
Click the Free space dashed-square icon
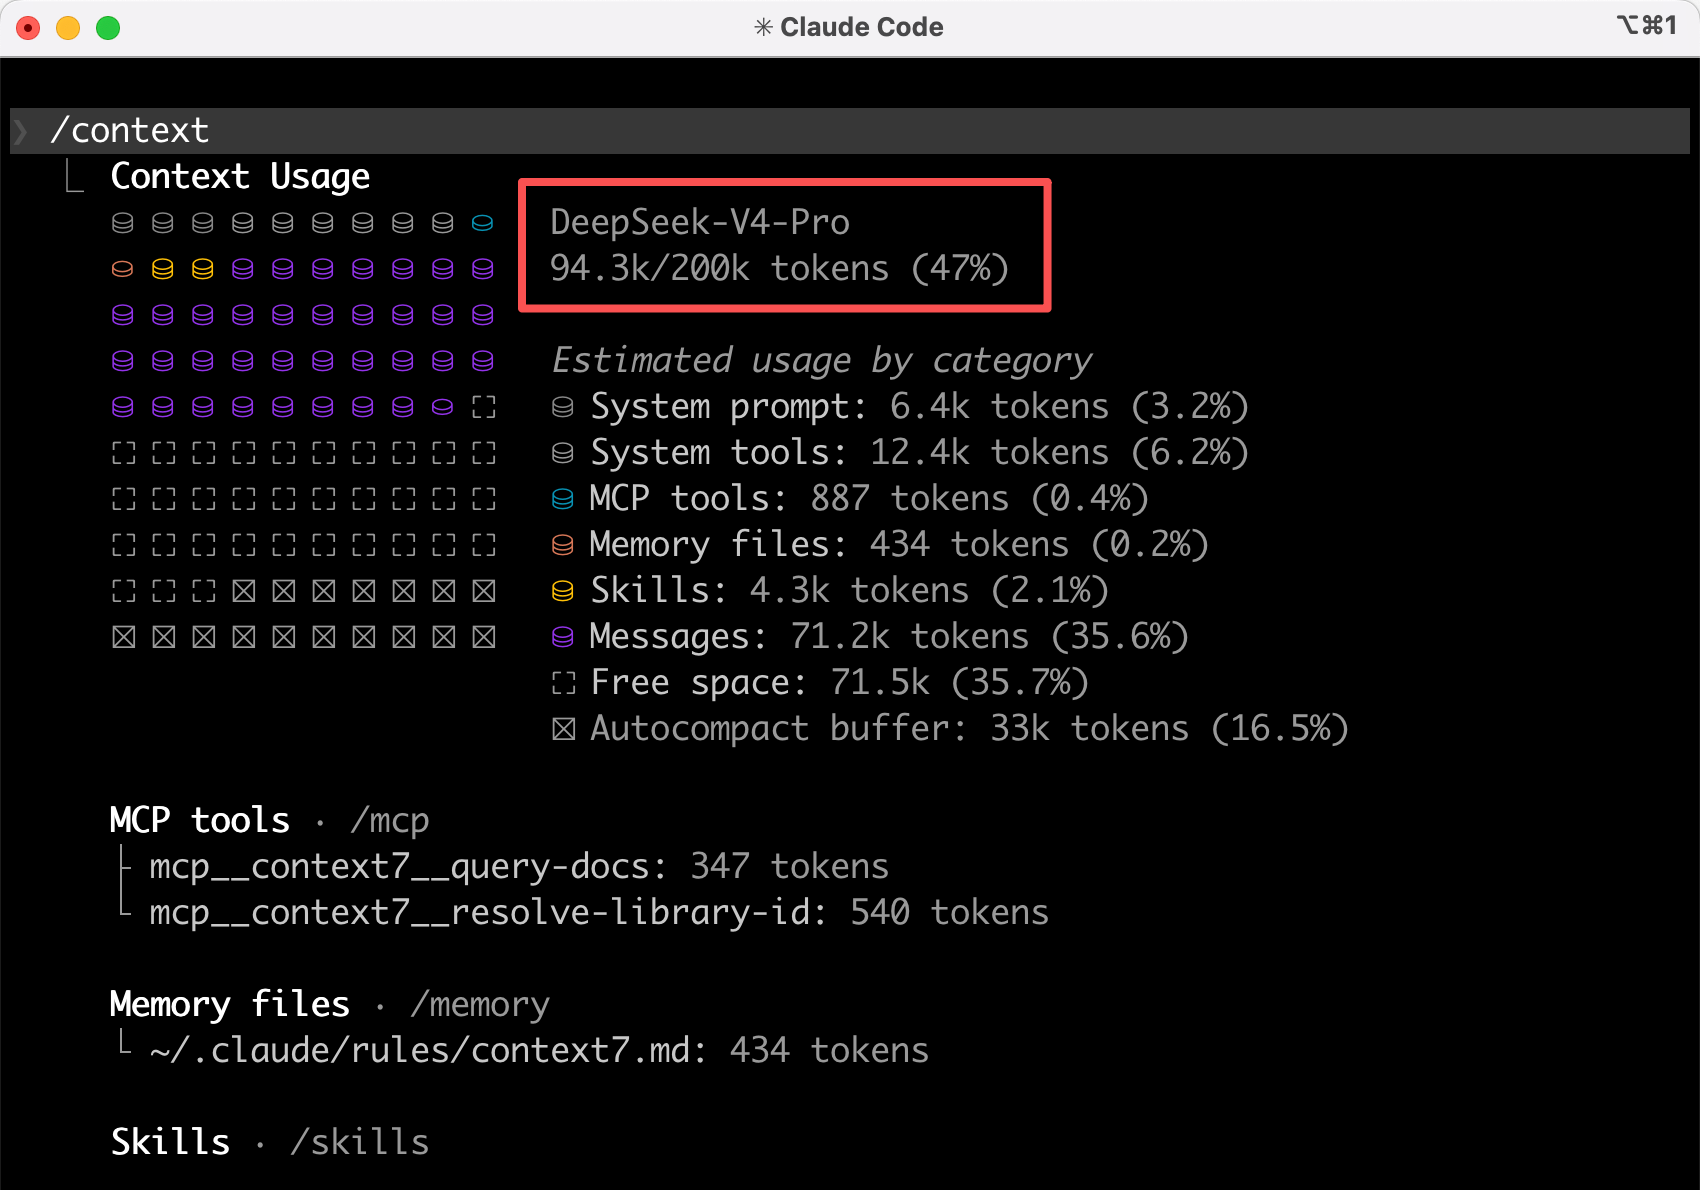click(563, 683)
